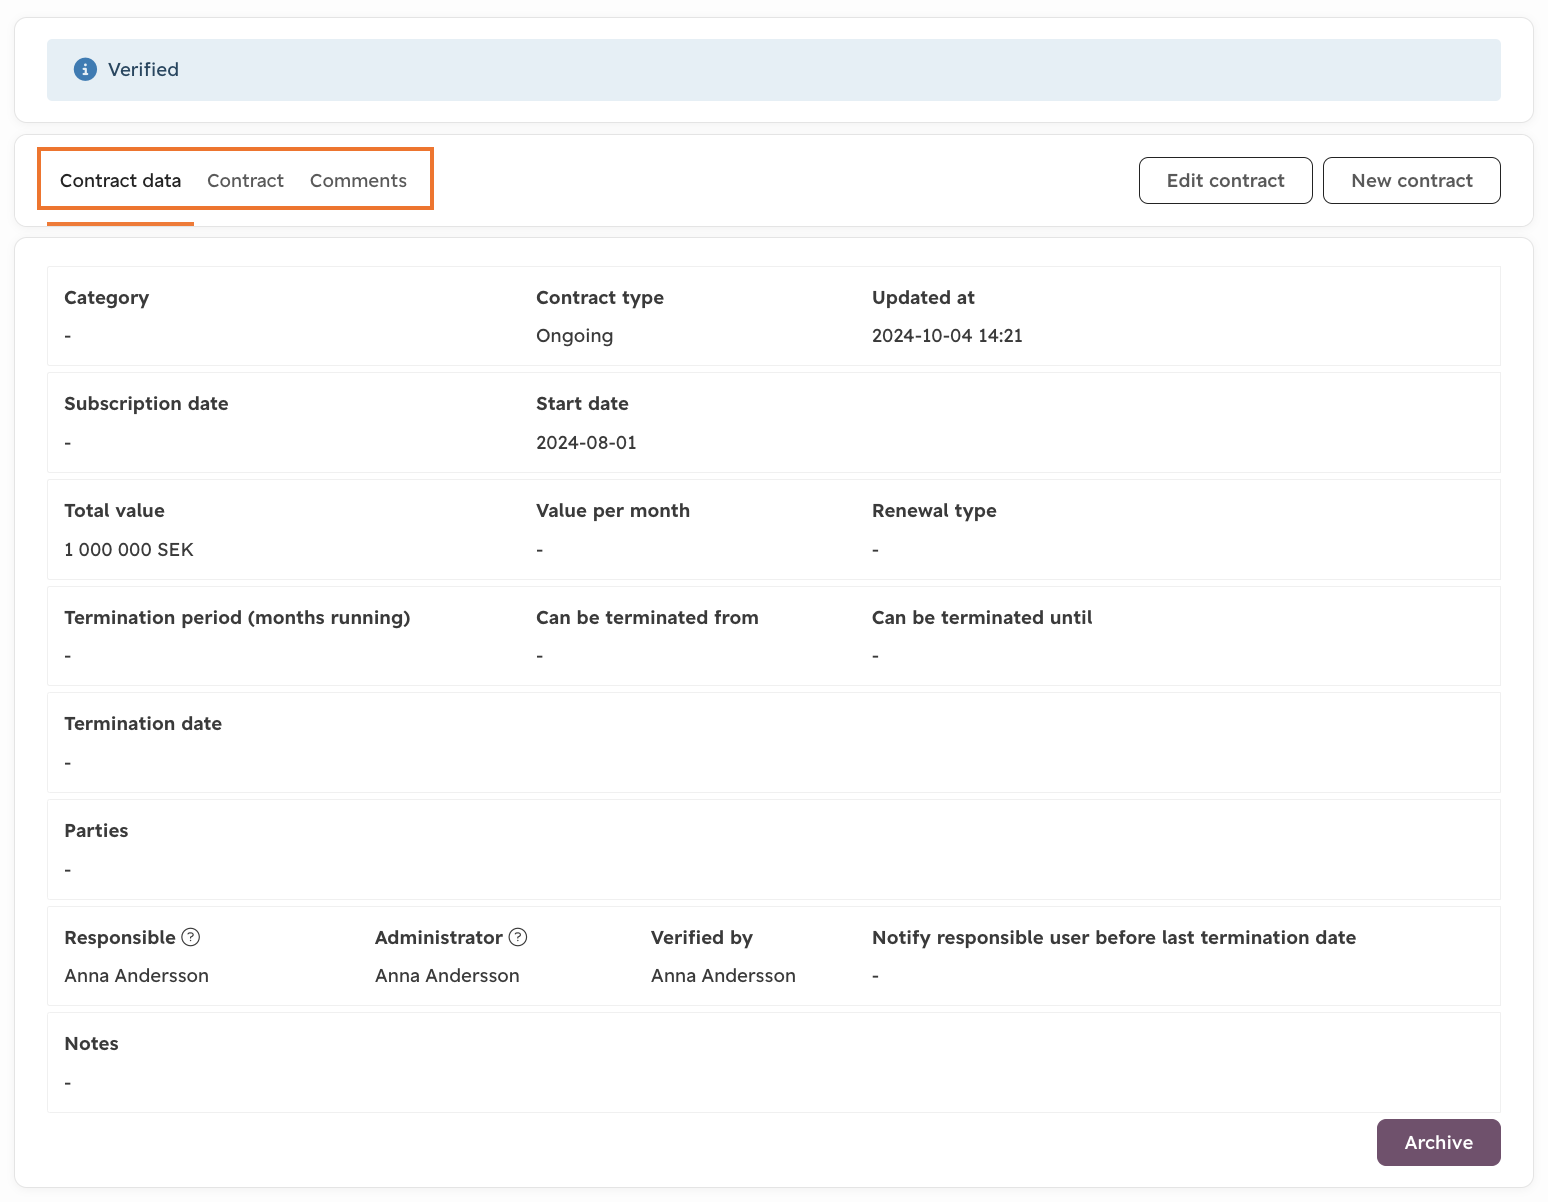
Task: Click the help icon next to Administrator
Action: point(518,937)
